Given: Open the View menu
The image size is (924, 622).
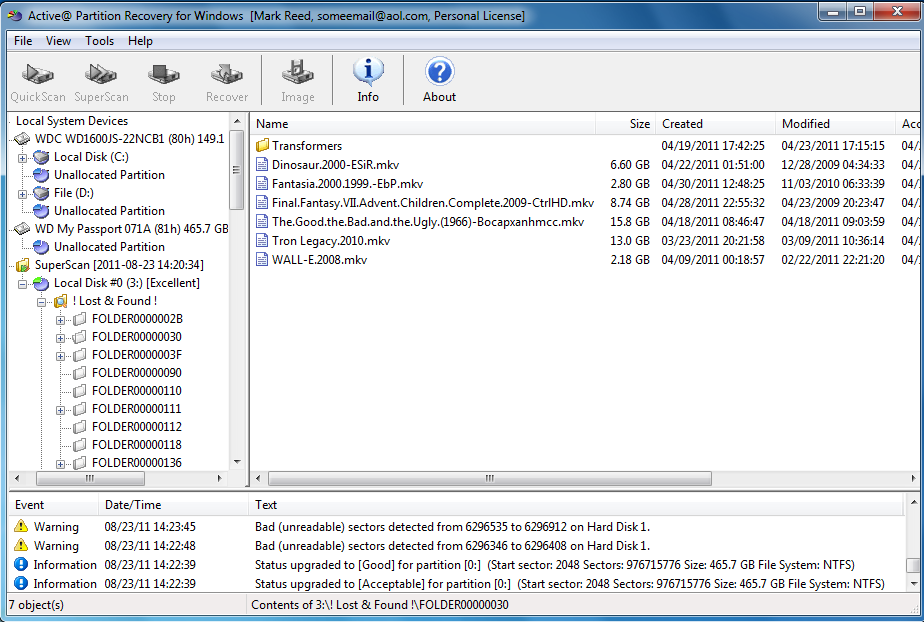Looking at the screenshot, I should pos(58,41).
